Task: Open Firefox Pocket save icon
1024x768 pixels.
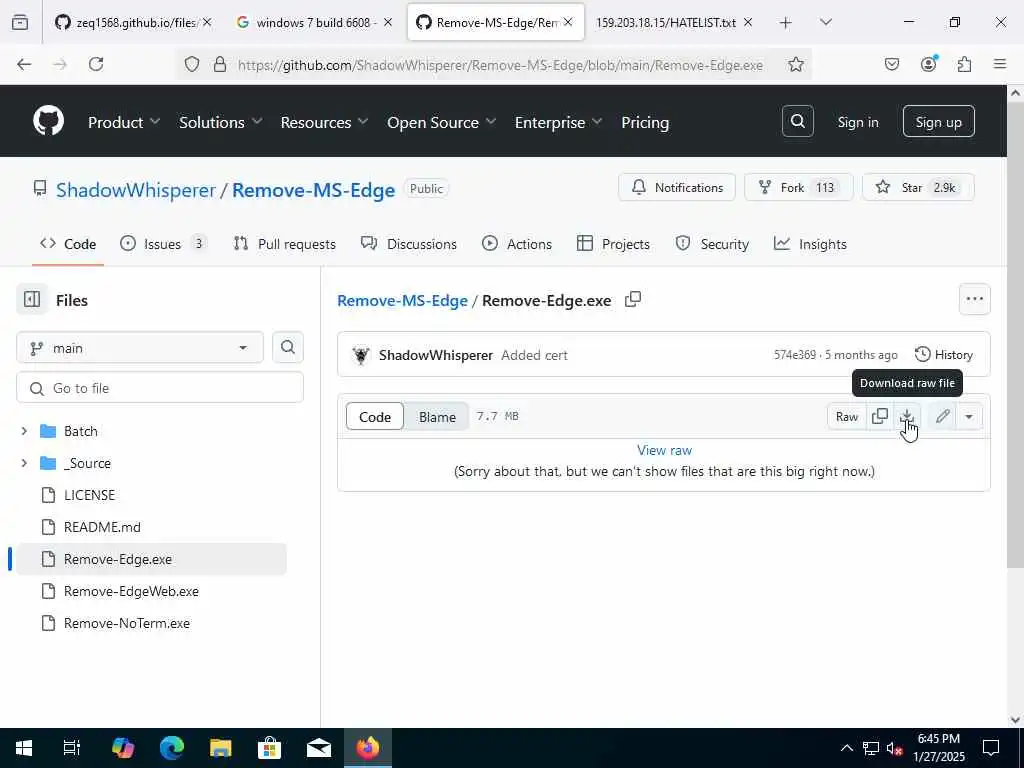Action: click(891, 64)
